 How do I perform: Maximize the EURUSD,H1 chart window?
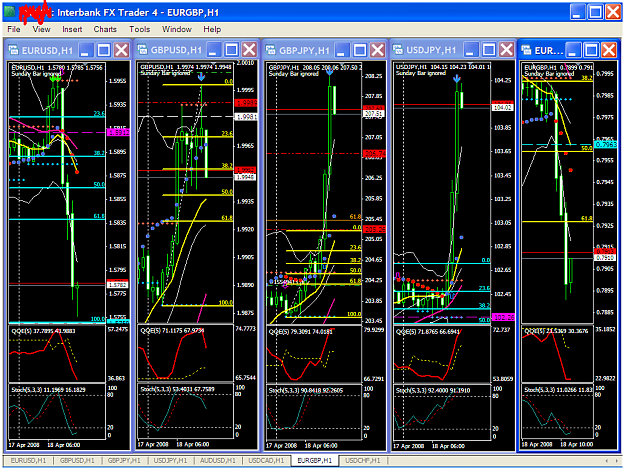pyautogui.click(x=104, y=50)
